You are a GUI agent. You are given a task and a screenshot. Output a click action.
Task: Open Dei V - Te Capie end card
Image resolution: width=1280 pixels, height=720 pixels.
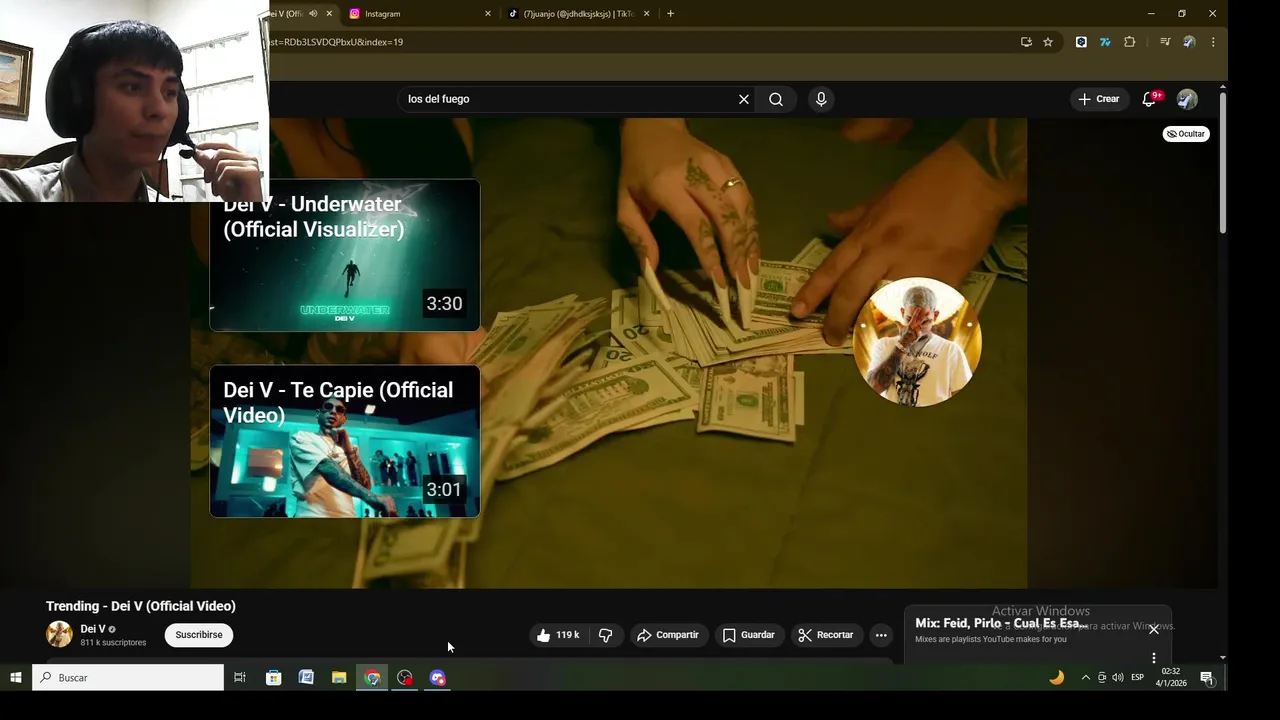click(345, 441)
